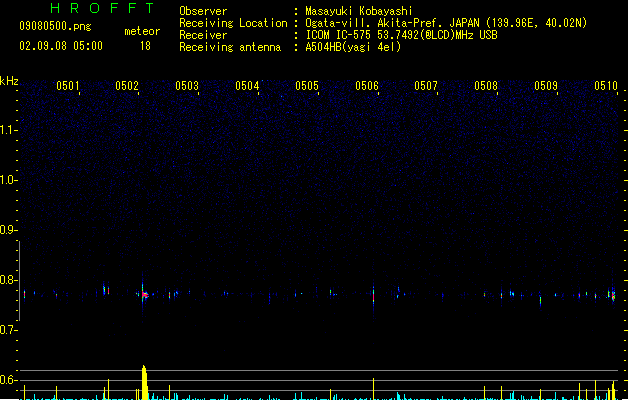Screen dimensions: 629x400
Task: Click the kHz axis unit label
Action: [x=9, y=81]
